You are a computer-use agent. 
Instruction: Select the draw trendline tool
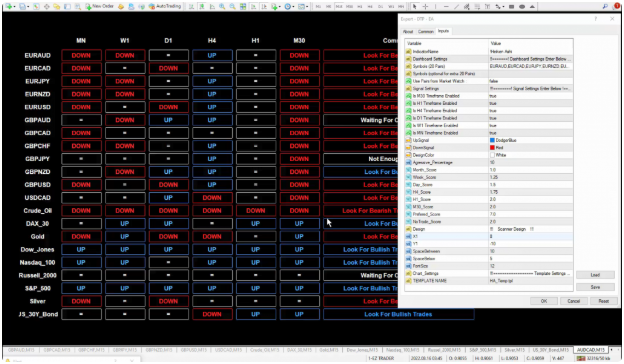[456, 6]
